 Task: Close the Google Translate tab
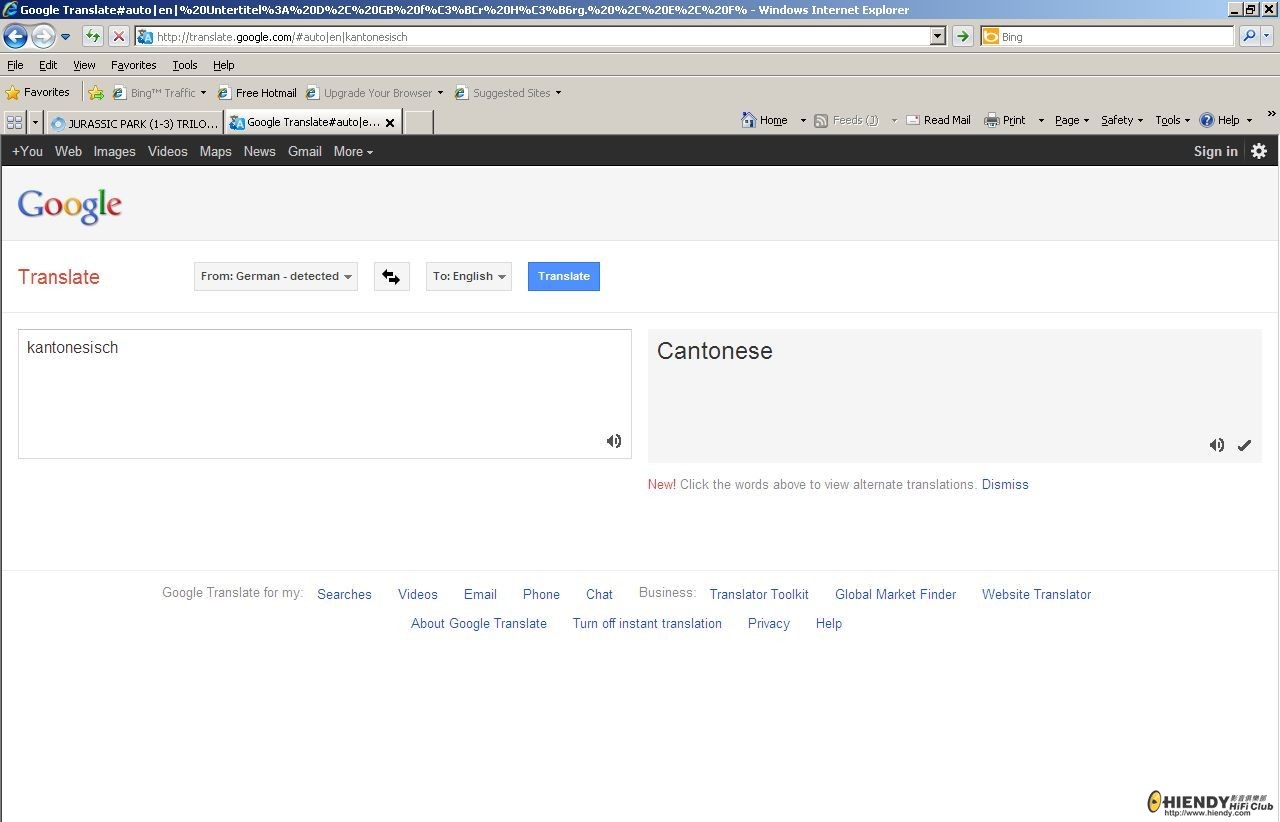tap(390, 123)
